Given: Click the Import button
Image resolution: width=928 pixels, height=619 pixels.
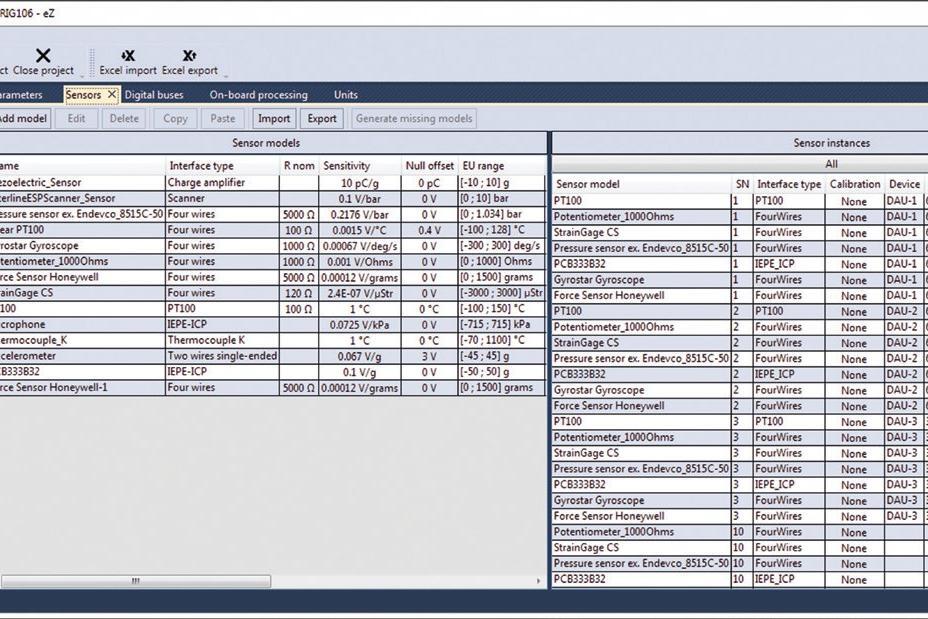Looking at the screenshot, I should (x=273, y=118).
